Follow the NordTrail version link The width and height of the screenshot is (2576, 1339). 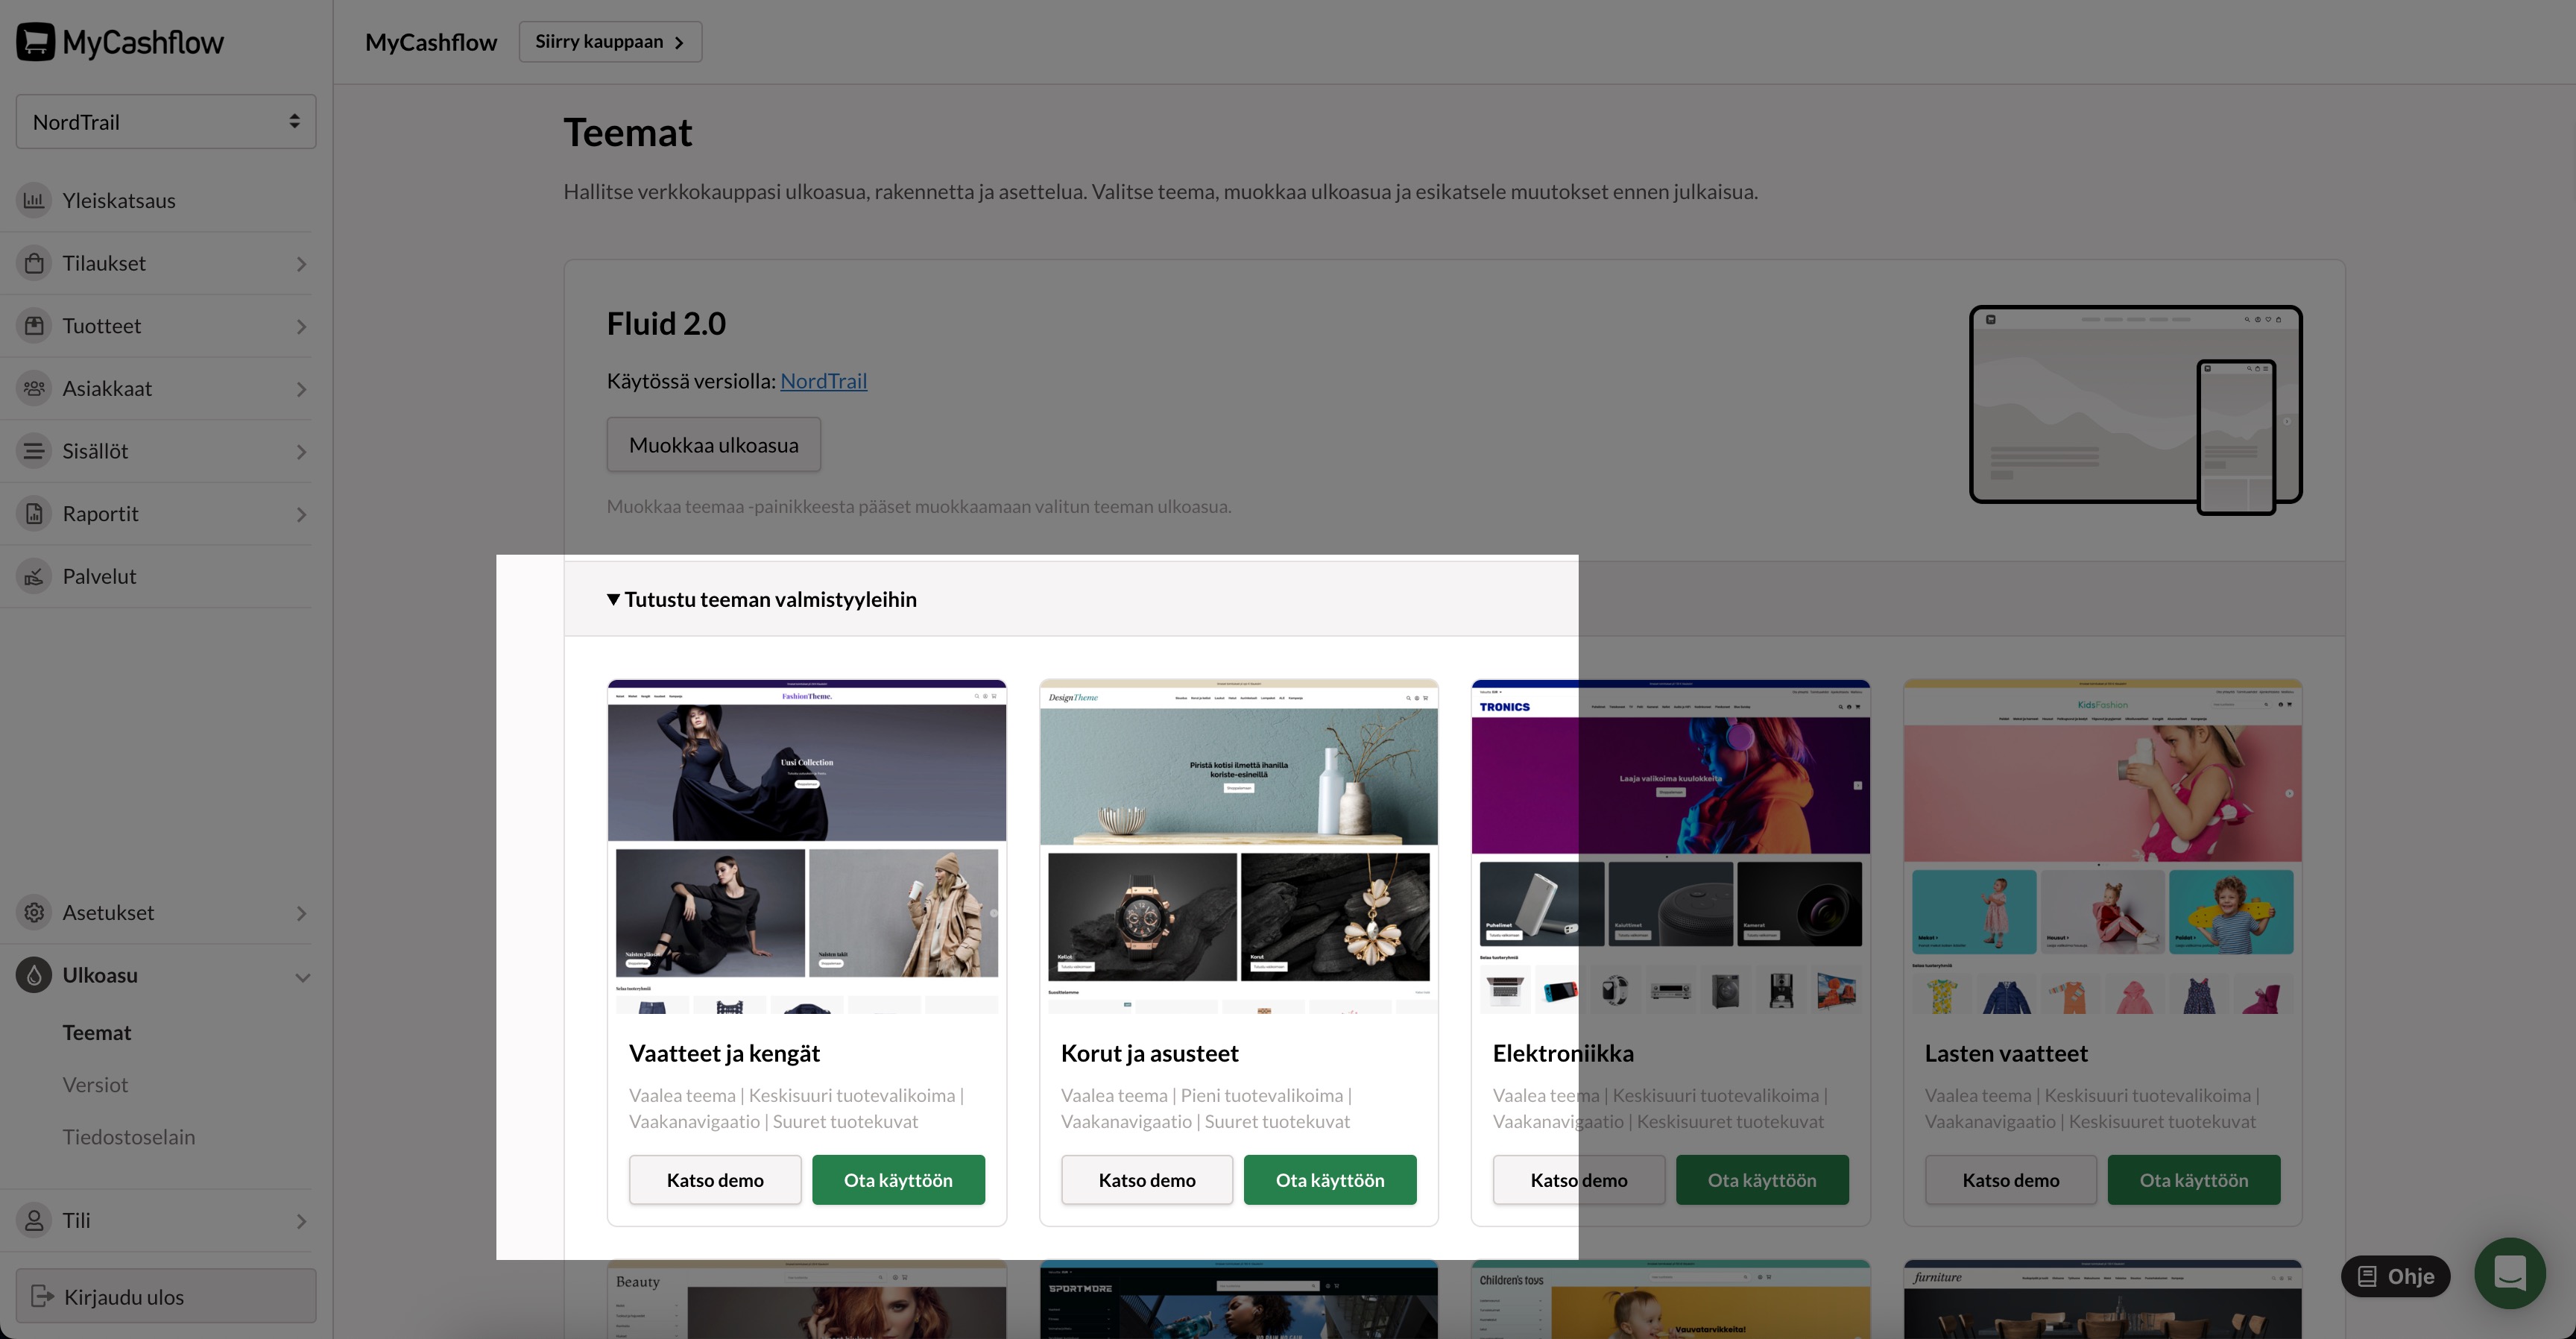pyautogui.click(x=823, y=381)
